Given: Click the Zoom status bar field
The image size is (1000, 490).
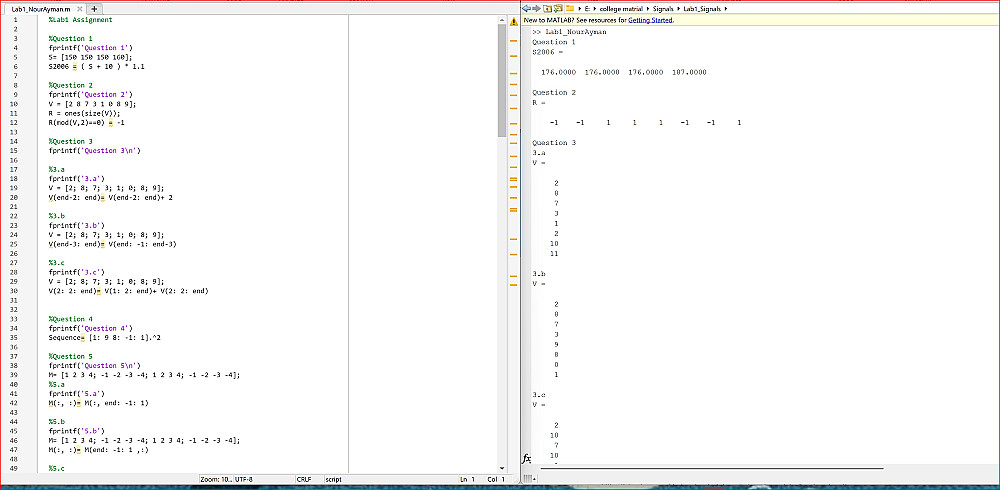Looking at the screenshot, I should (216, 479).
